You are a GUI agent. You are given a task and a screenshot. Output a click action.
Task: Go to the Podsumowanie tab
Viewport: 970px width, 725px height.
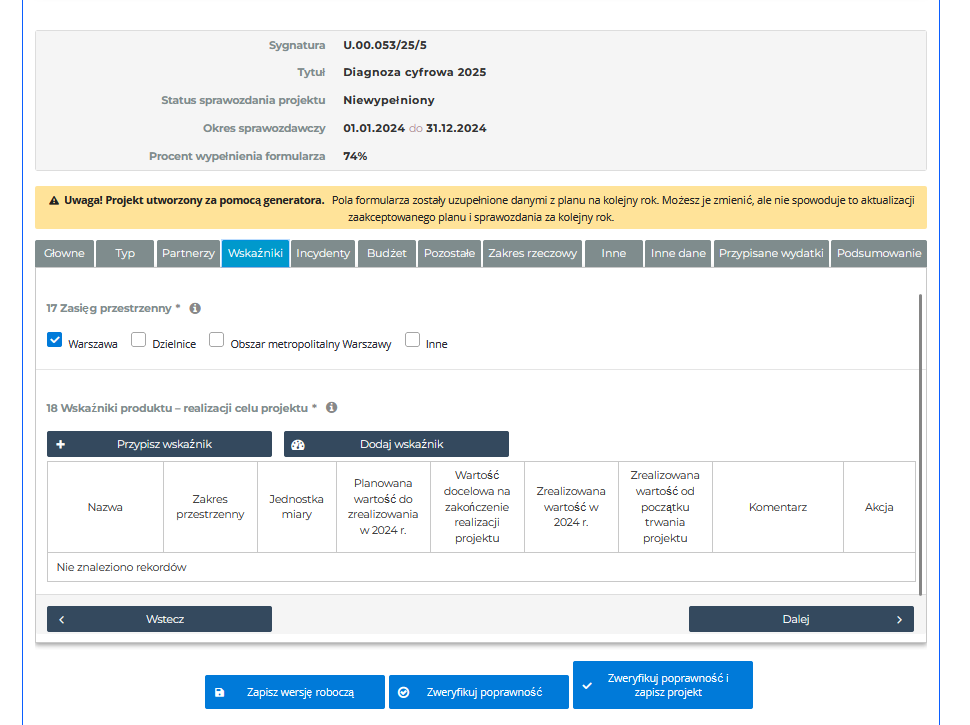point(878,253)
